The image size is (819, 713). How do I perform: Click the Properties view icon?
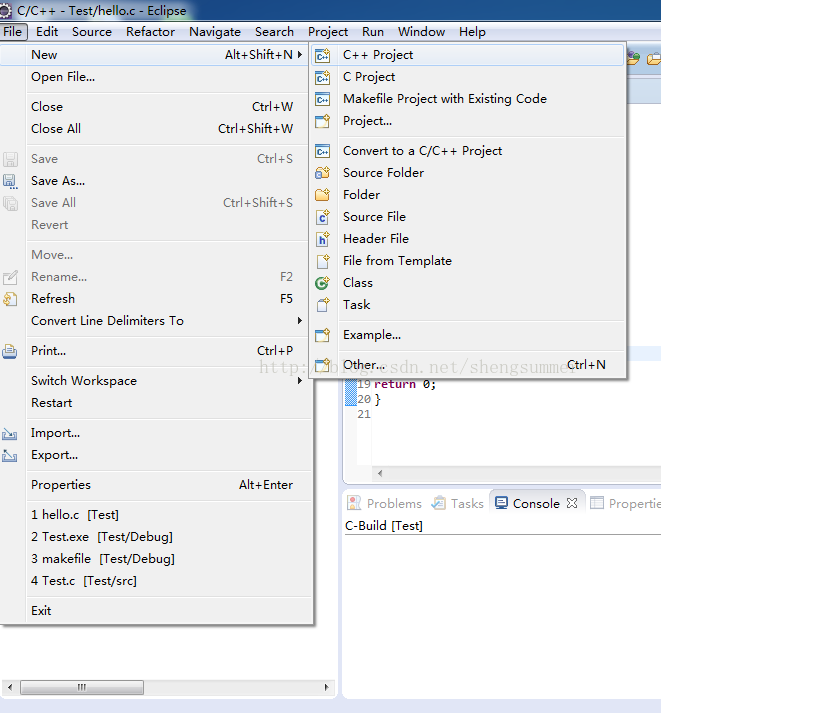[x=596, y=503]
